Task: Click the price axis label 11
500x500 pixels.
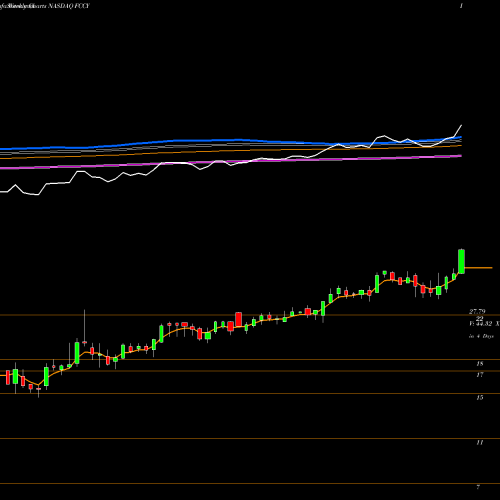Action: tap(480, 442)
